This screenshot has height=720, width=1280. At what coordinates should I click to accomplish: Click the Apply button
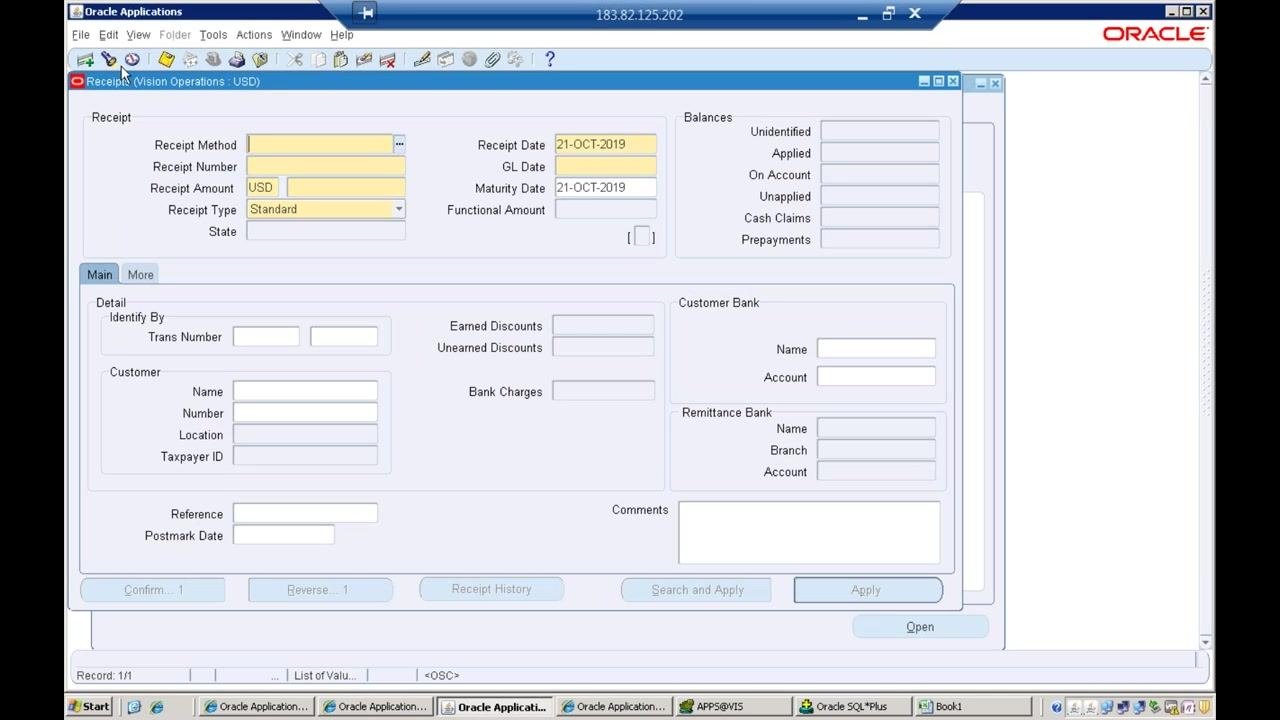tap(867, 590)
